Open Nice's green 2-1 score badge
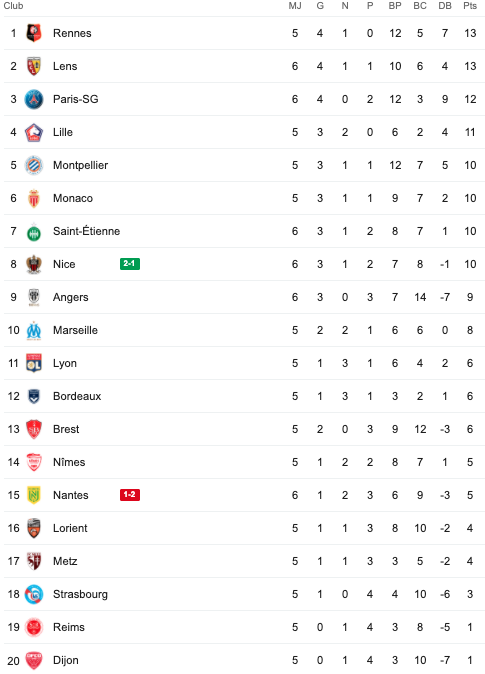Image resolution: width=485 pixels, height=674 pixels. click(x=130, y=264)
